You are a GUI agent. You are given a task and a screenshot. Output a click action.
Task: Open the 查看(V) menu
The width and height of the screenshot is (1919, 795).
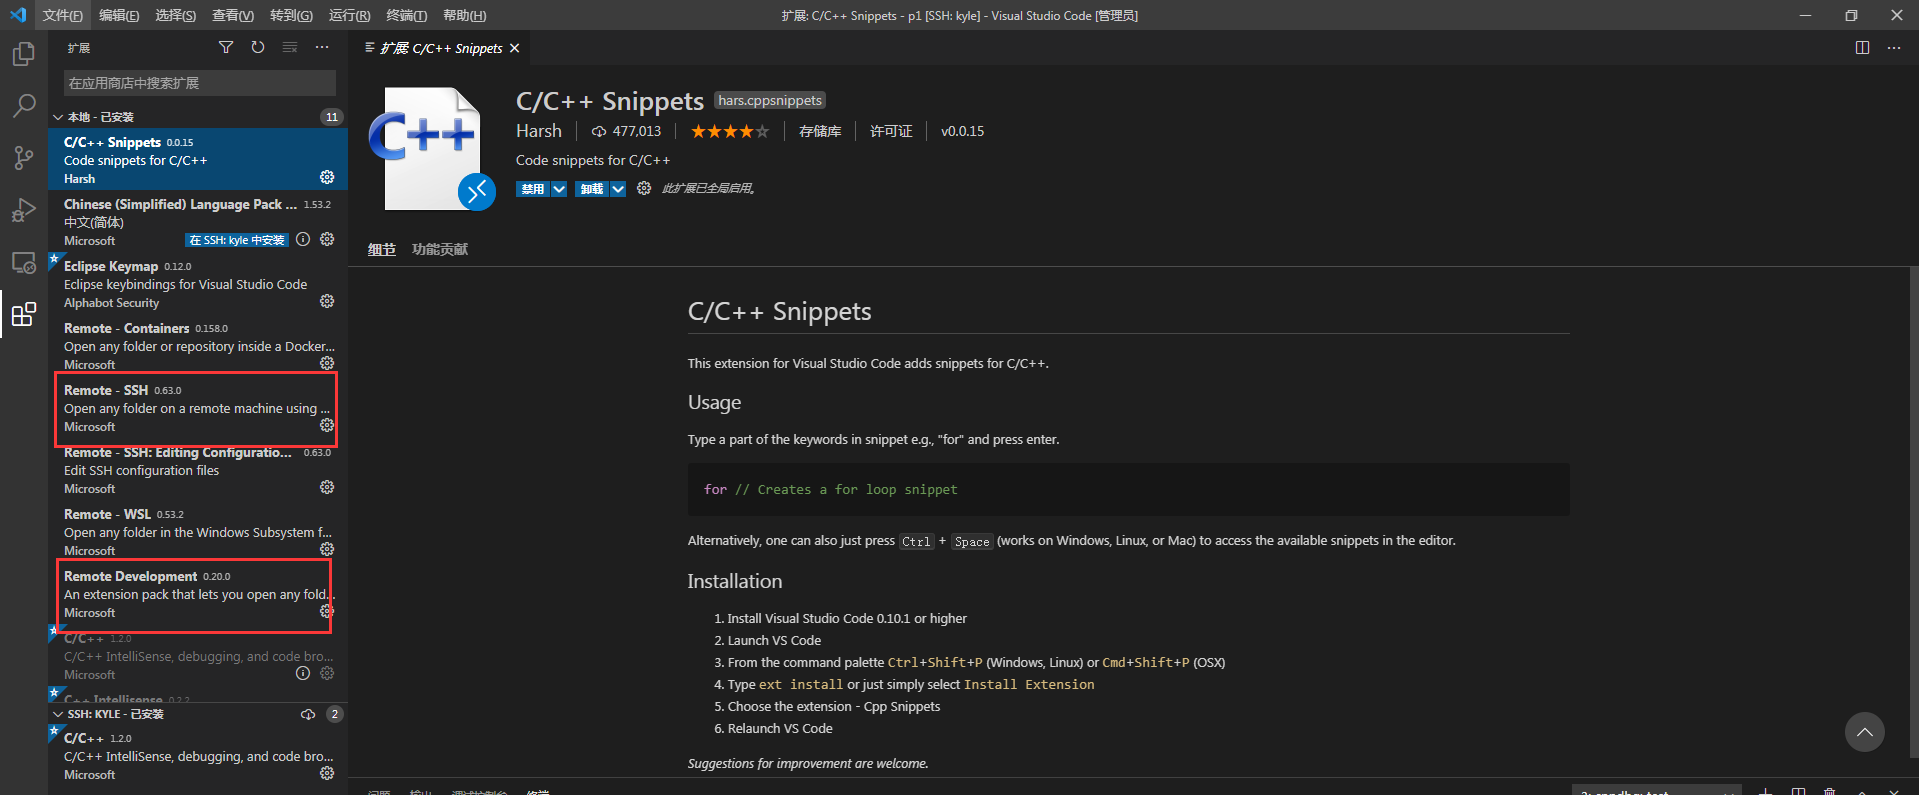tap(233, 15)
